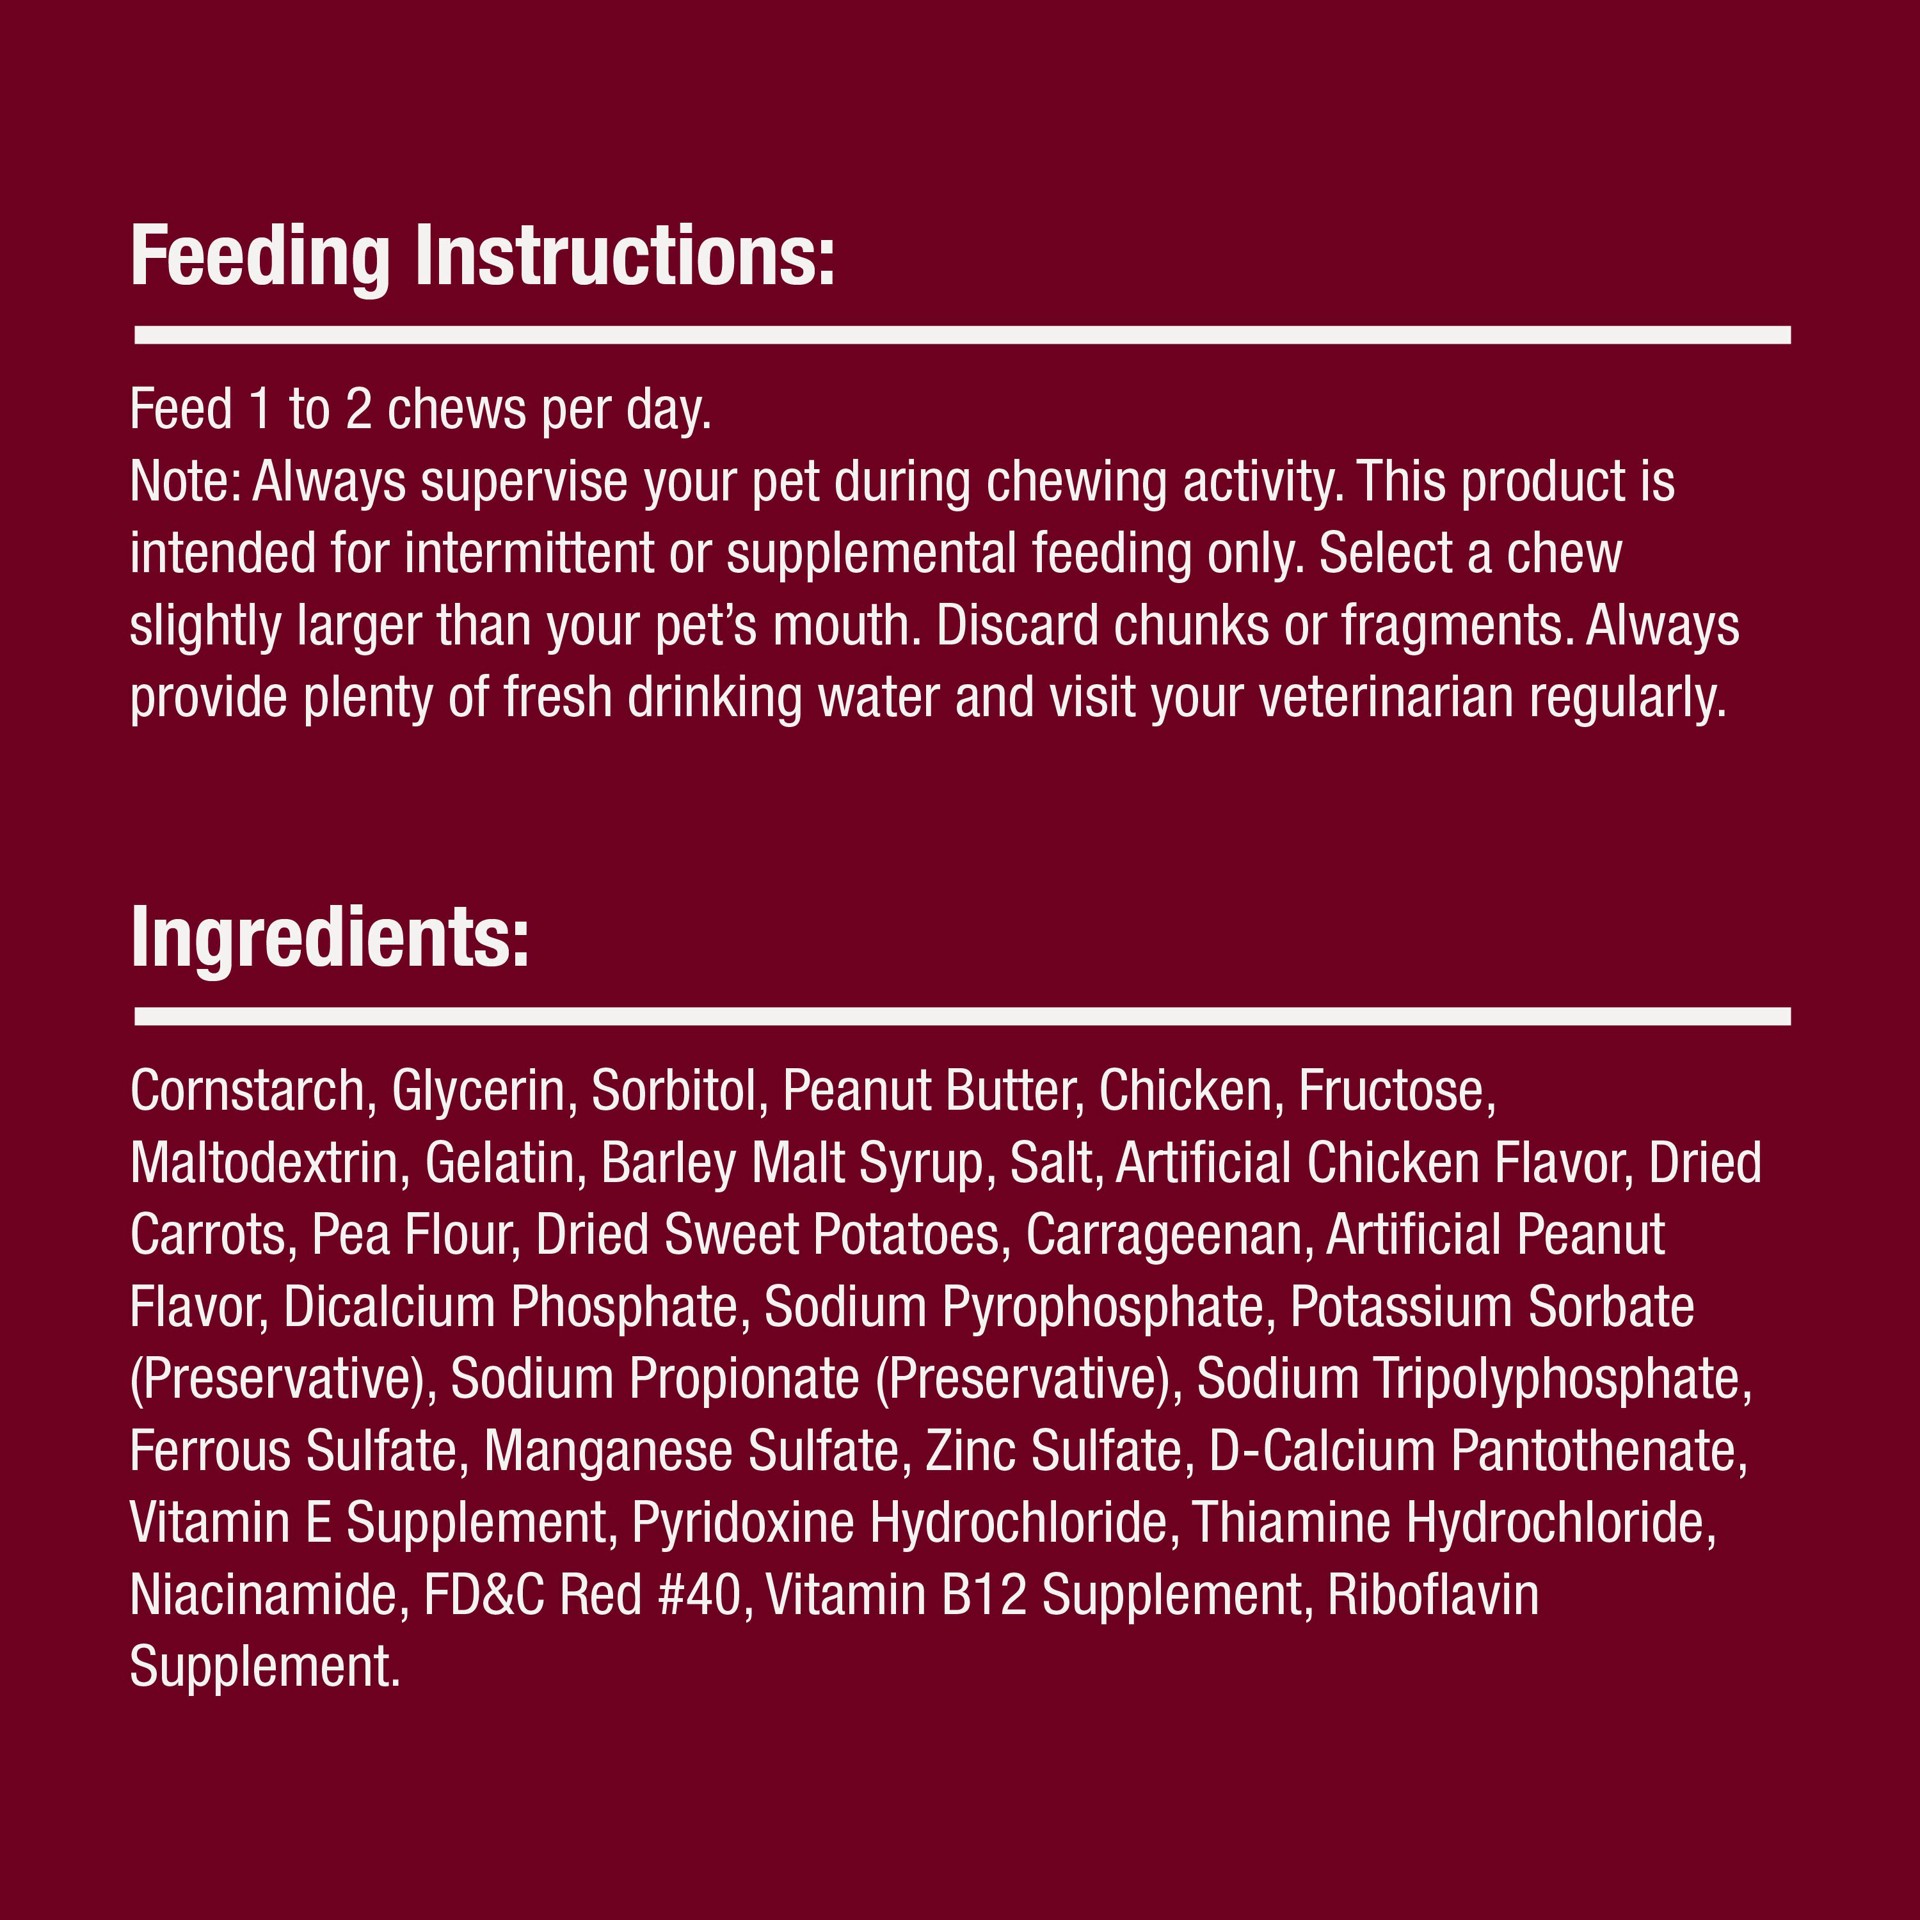Click 'FD&C Red #40' ingredient text
Screen dimensions: 1920x1920
coord(583,1595)
